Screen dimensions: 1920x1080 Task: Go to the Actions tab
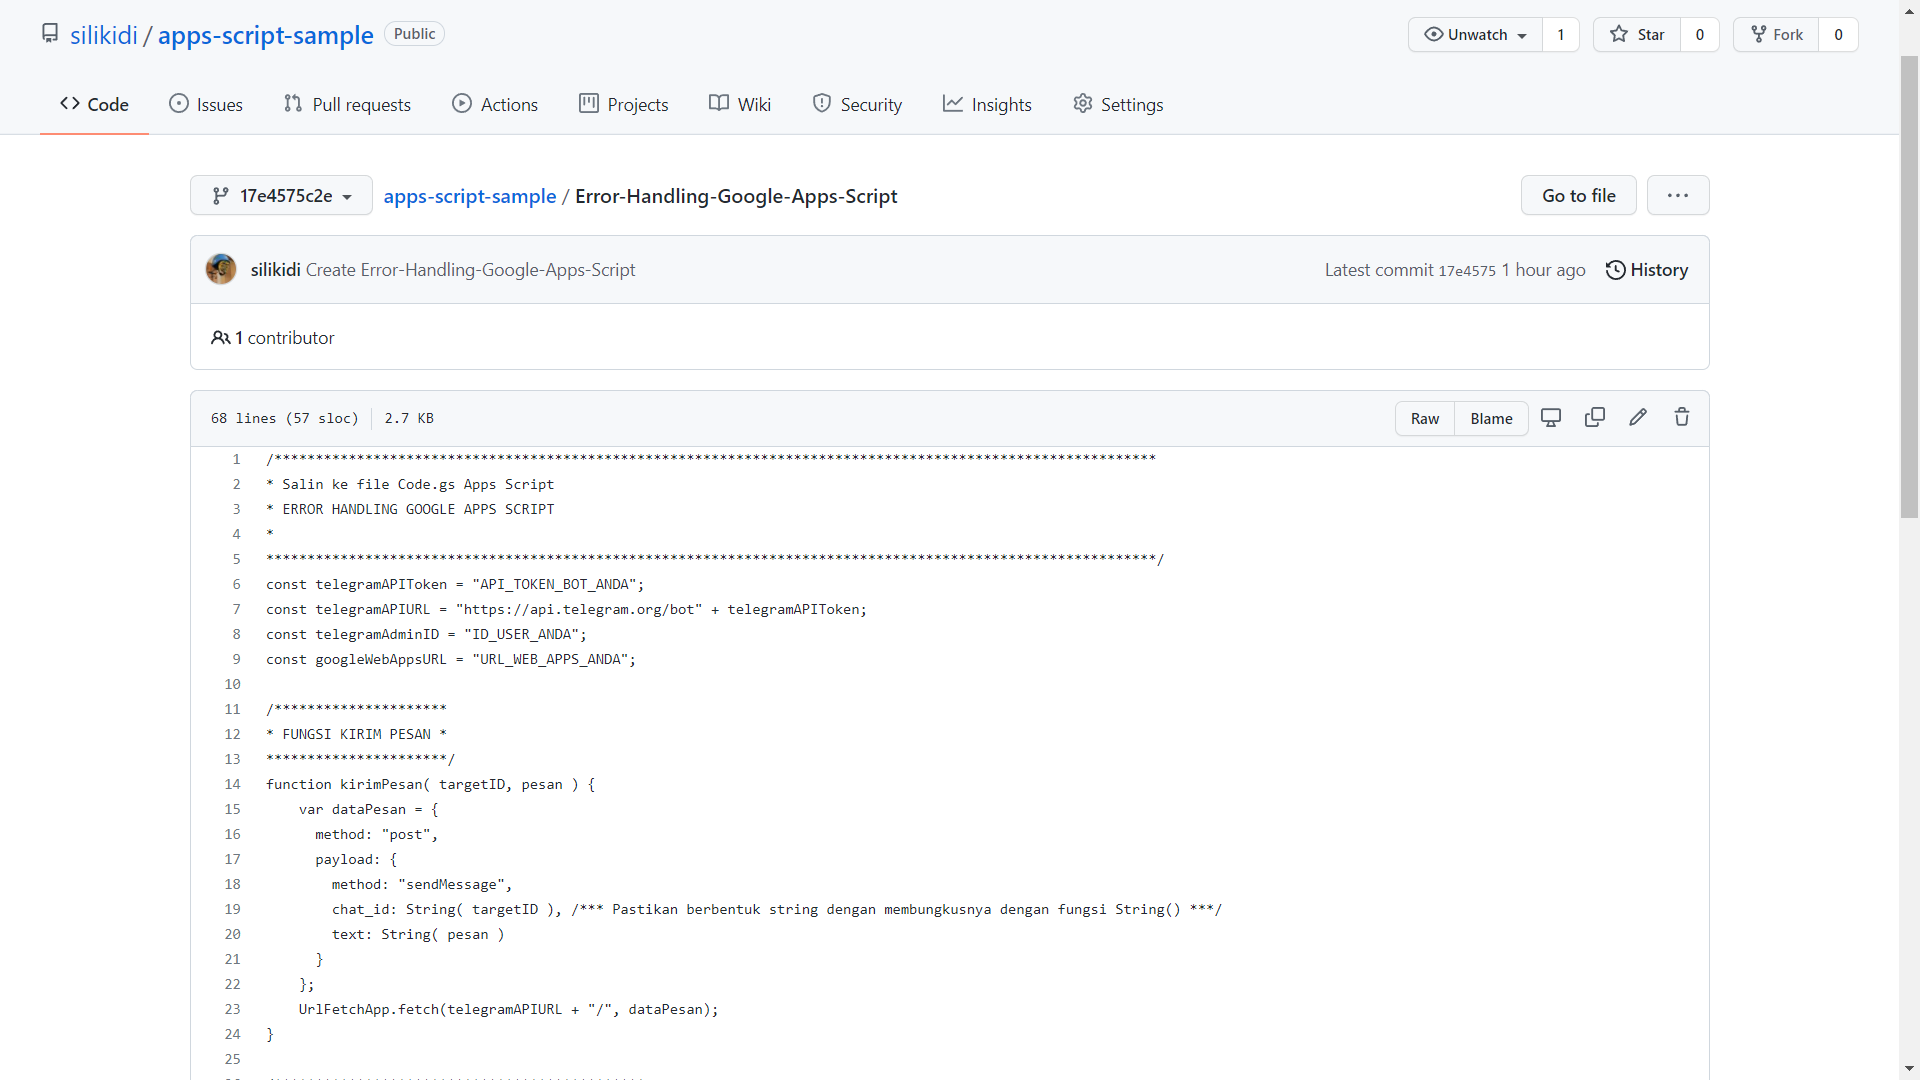495,105
